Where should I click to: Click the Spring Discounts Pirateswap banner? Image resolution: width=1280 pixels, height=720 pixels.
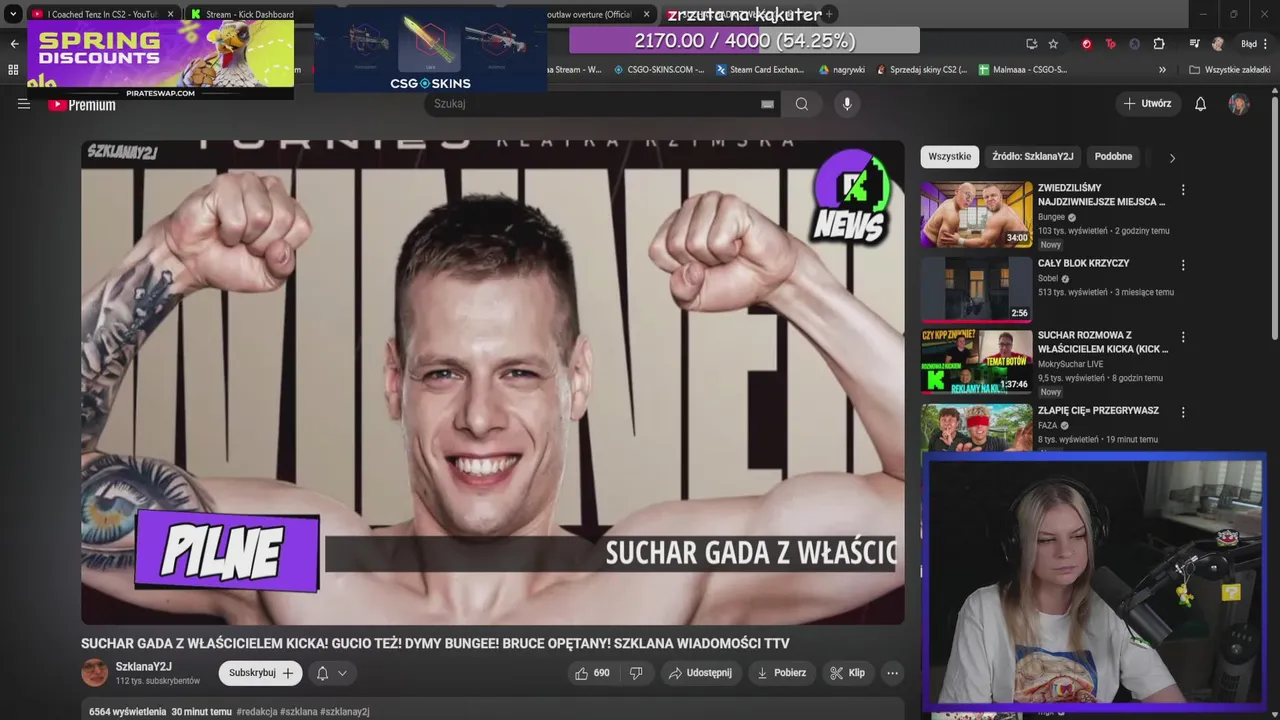pyautogui.click(x=160, y=59)
